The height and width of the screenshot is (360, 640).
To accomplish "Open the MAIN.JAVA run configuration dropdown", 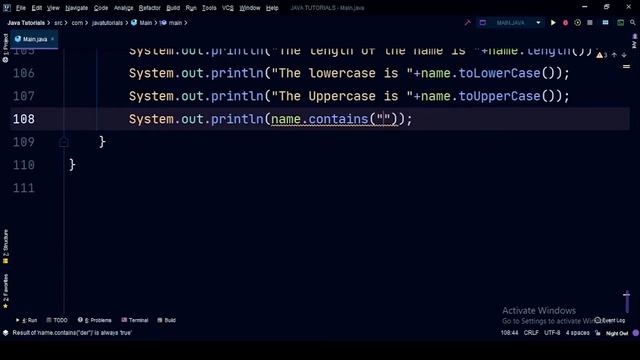I will pos(510,23).
